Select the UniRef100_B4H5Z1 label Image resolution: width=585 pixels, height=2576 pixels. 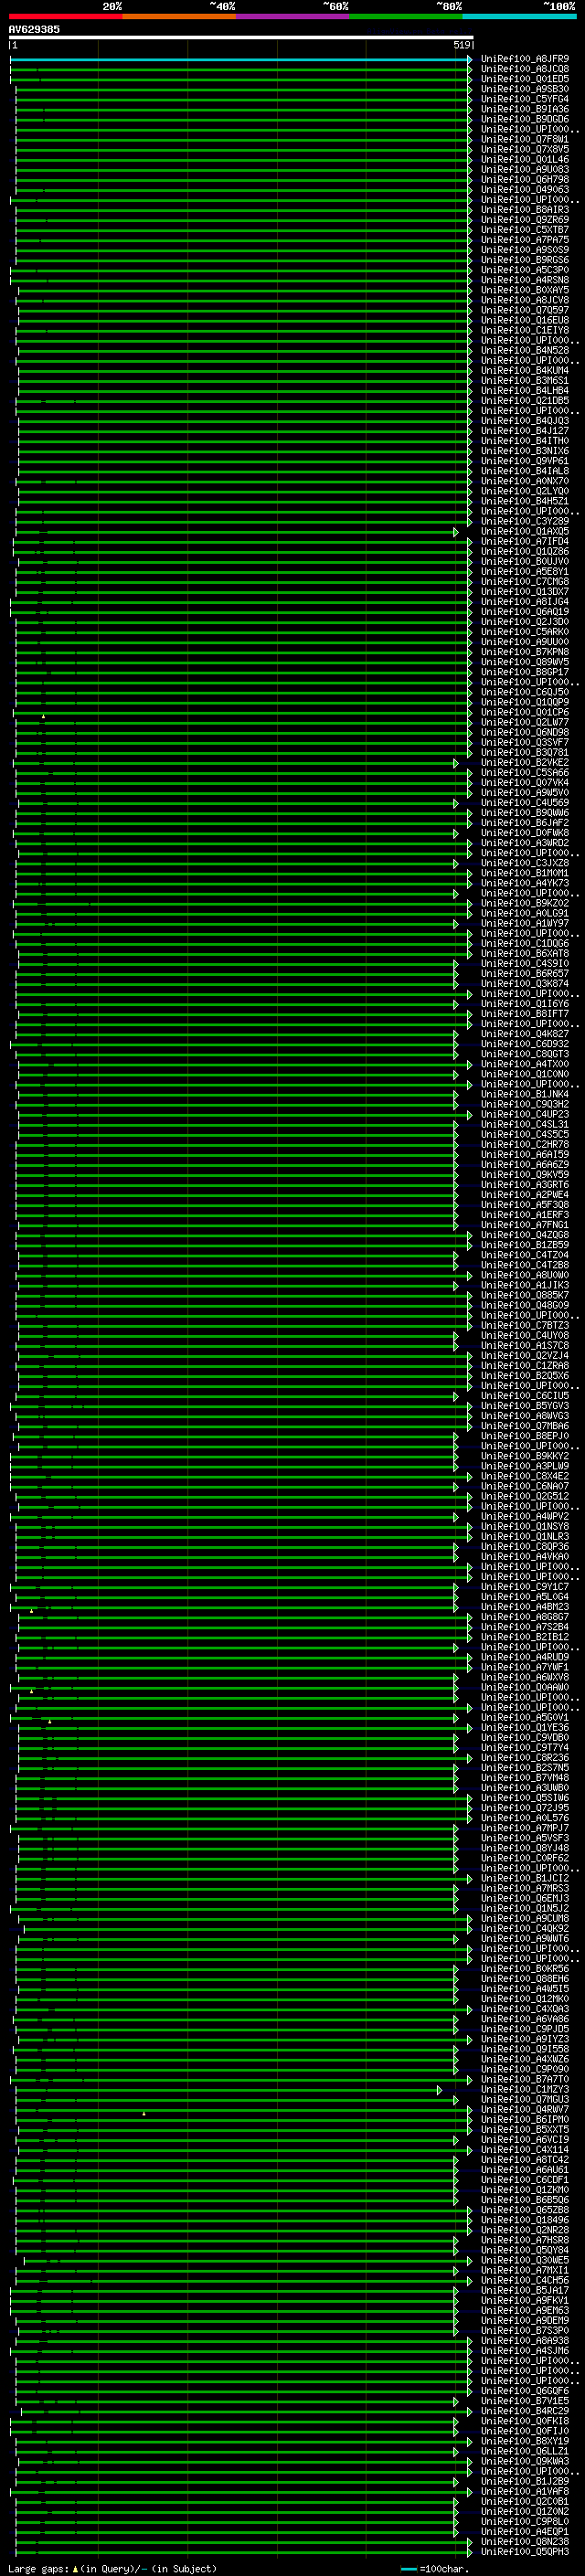(525, 501)
